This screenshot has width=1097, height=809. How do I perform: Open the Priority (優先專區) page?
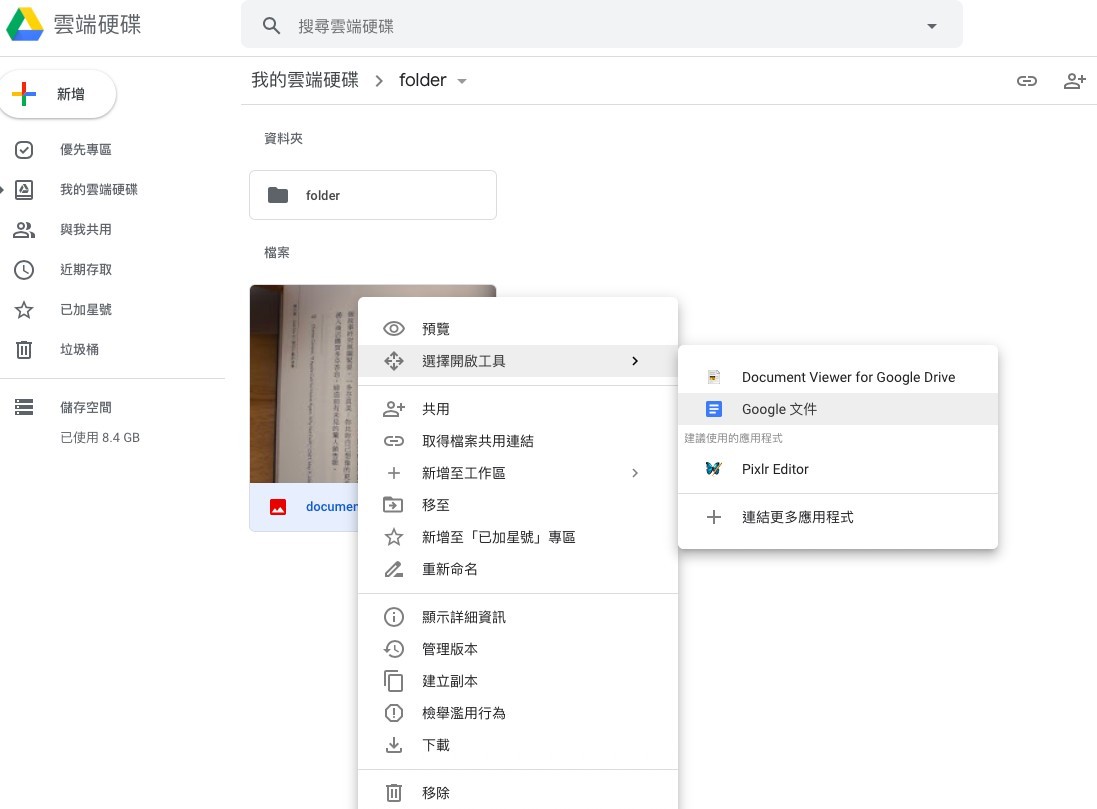(85, 150)
